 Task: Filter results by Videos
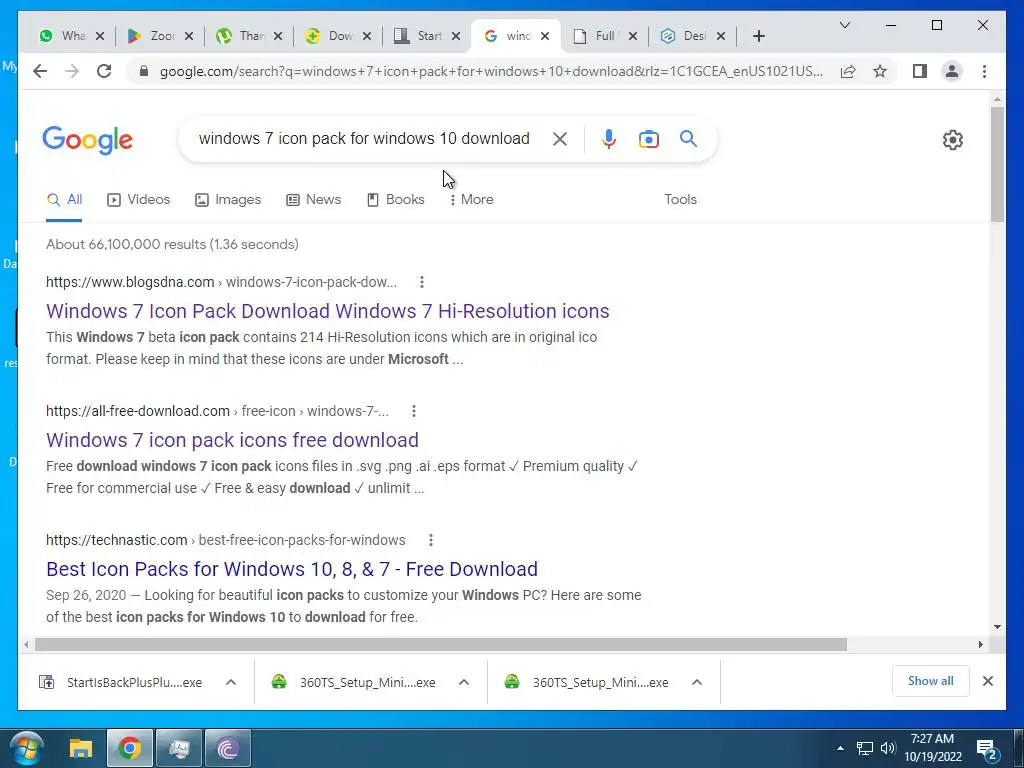coord(138,200)
